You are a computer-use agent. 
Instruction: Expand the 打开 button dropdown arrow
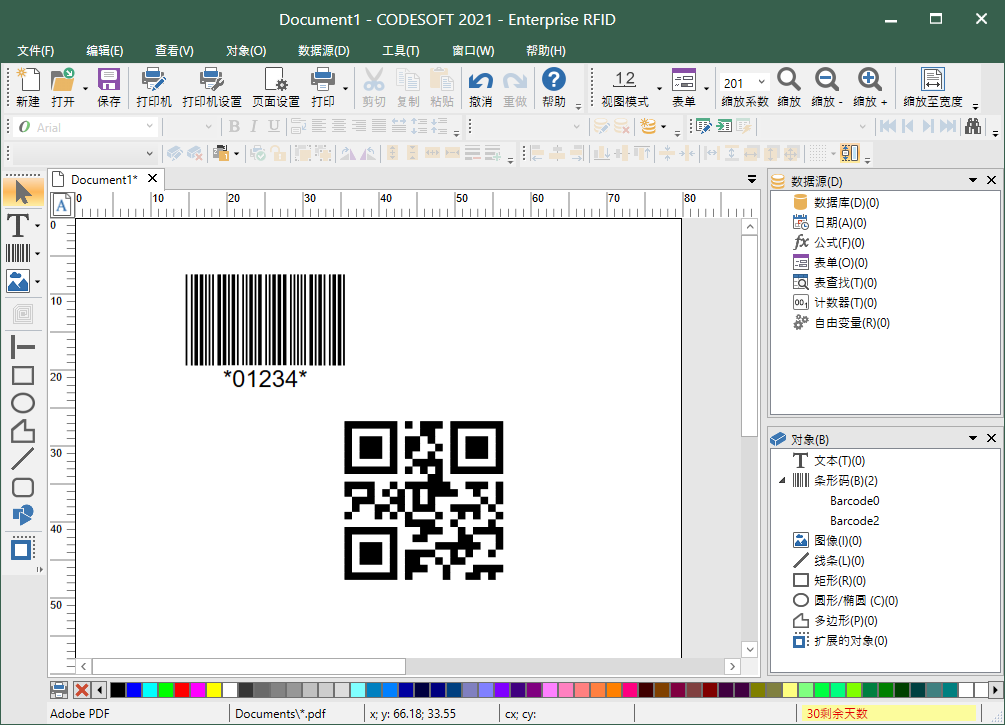click(x=85, y=88)
